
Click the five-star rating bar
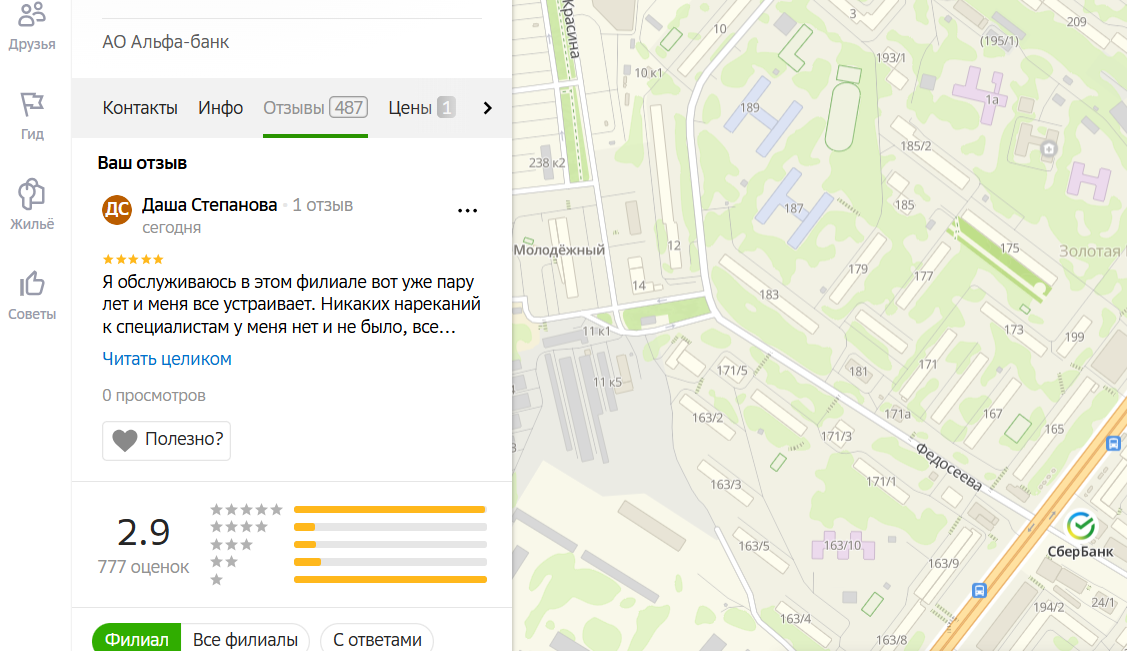(x=390, y=509)
